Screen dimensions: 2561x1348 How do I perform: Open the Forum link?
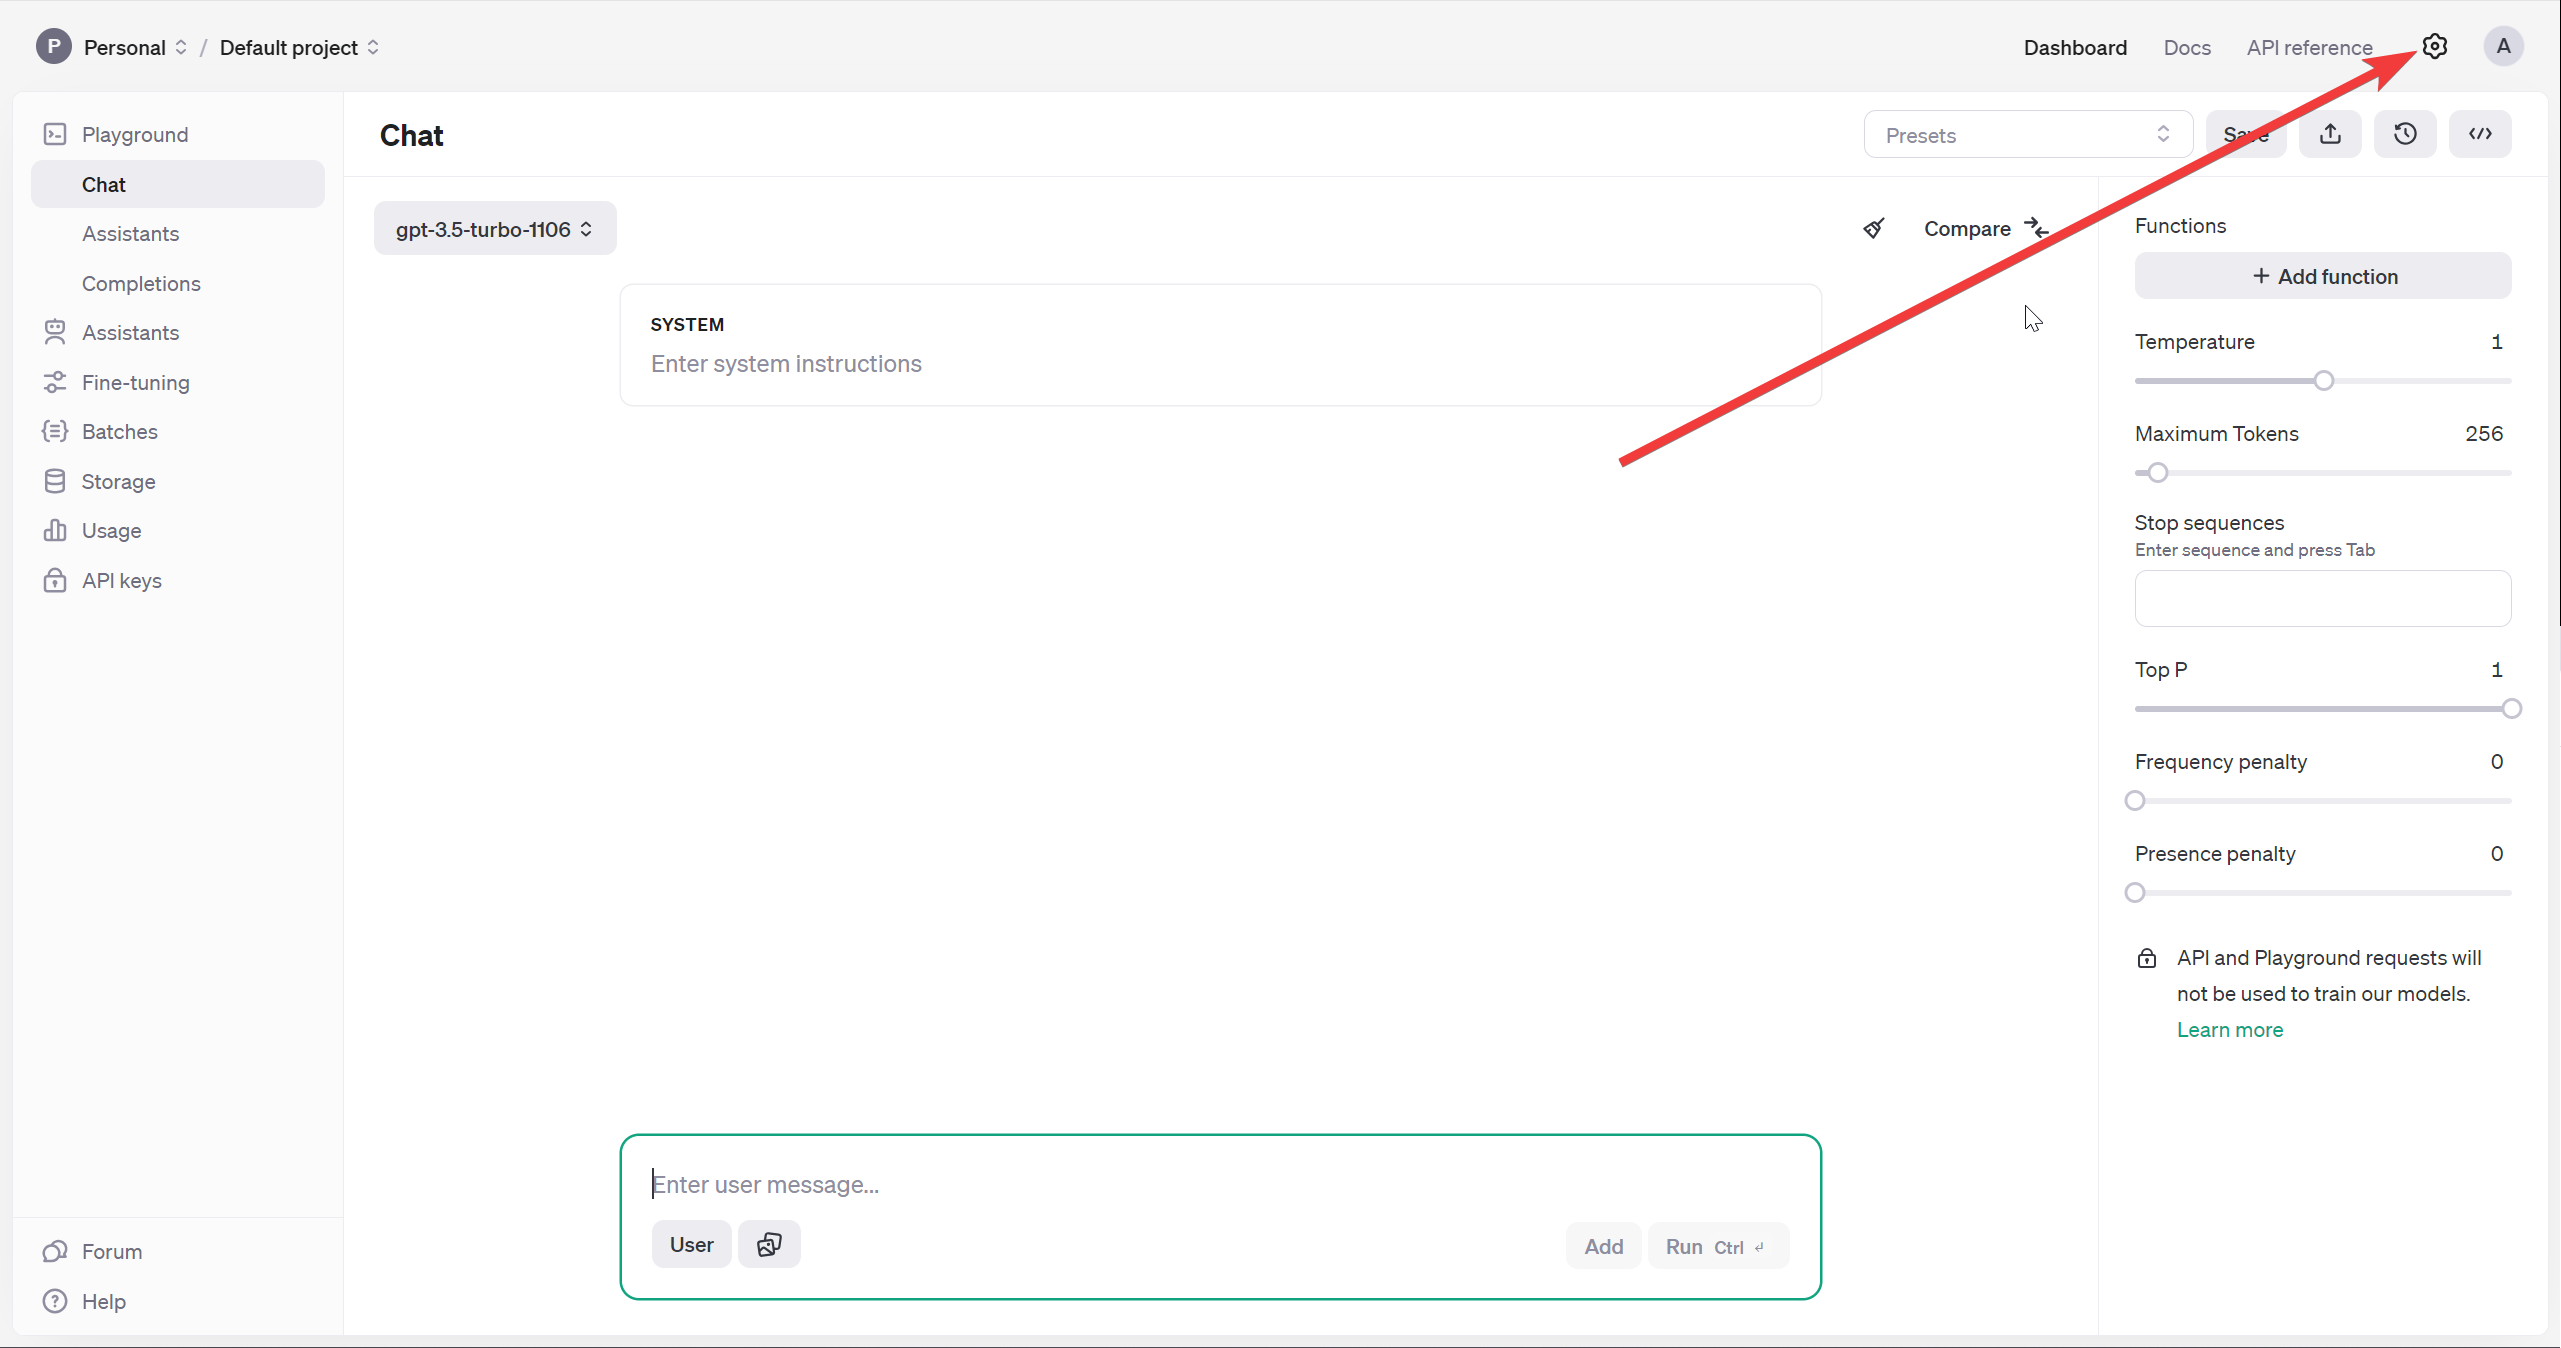point(111,1251)
